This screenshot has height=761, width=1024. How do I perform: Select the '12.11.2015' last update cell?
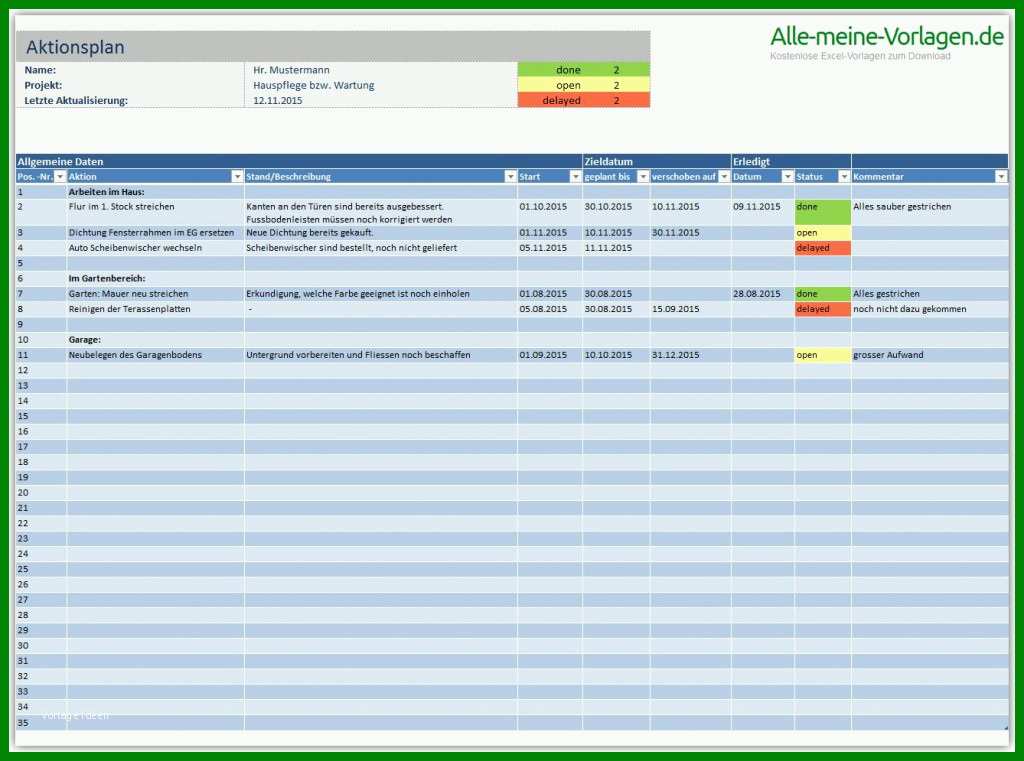click(x=381, y=101)
